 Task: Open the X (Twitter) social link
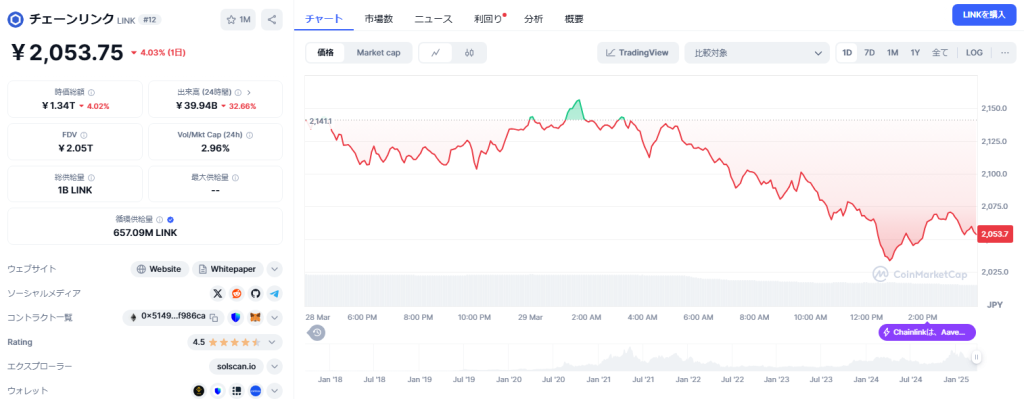point(218,294)
